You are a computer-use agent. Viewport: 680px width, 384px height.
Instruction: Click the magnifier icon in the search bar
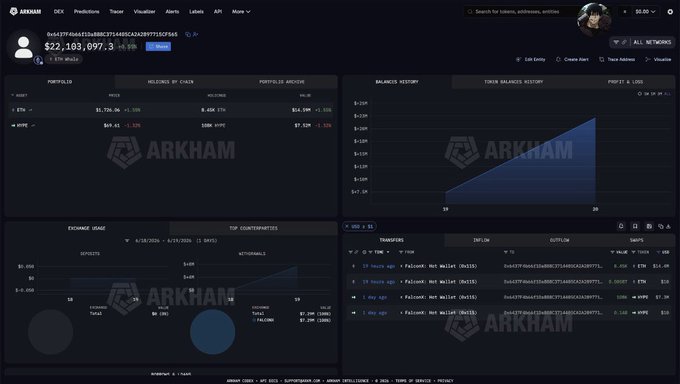[x=470, y=12]
